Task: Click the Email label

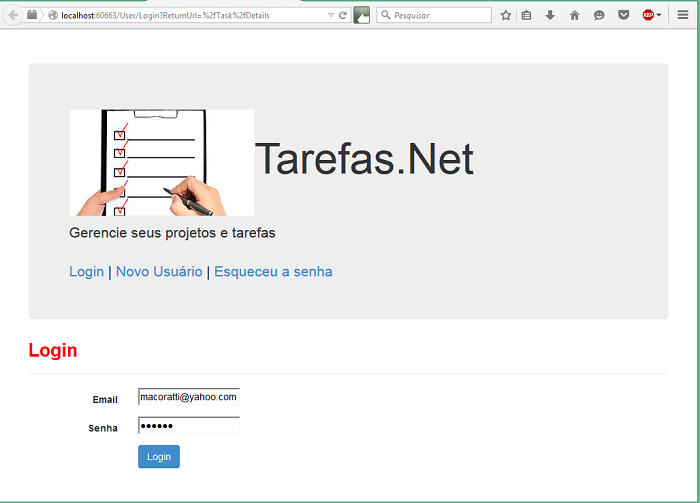Action: (105, 399)
